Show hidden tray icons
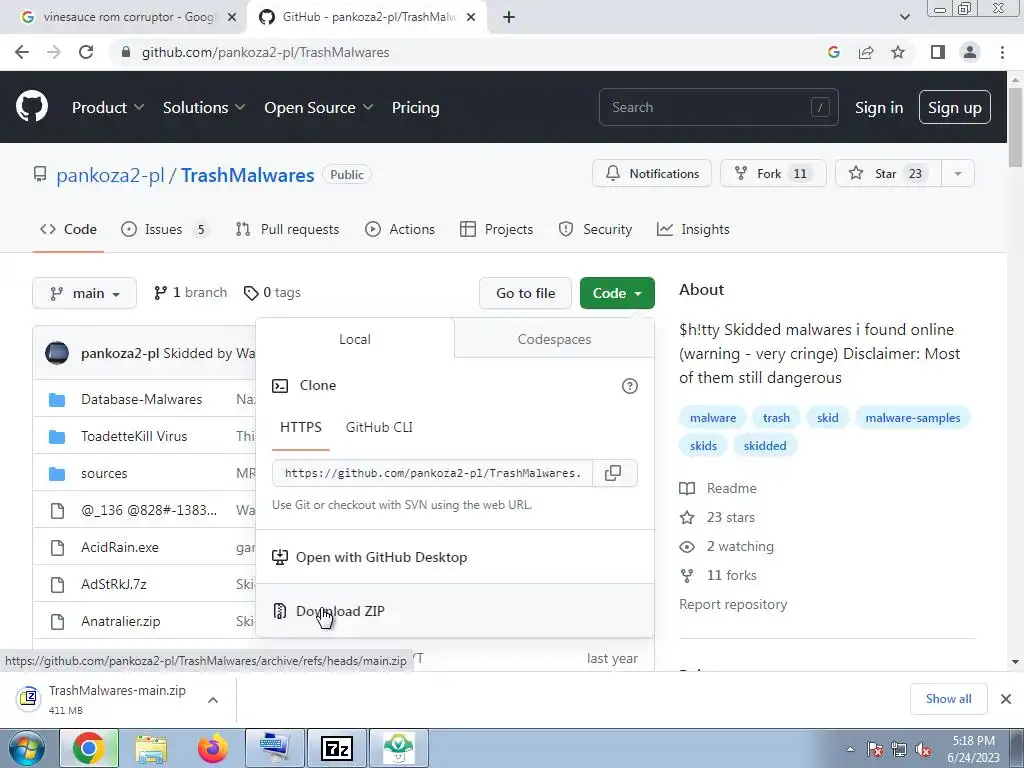The height and width of the screenshot is (768, 1024). (850, 750)
